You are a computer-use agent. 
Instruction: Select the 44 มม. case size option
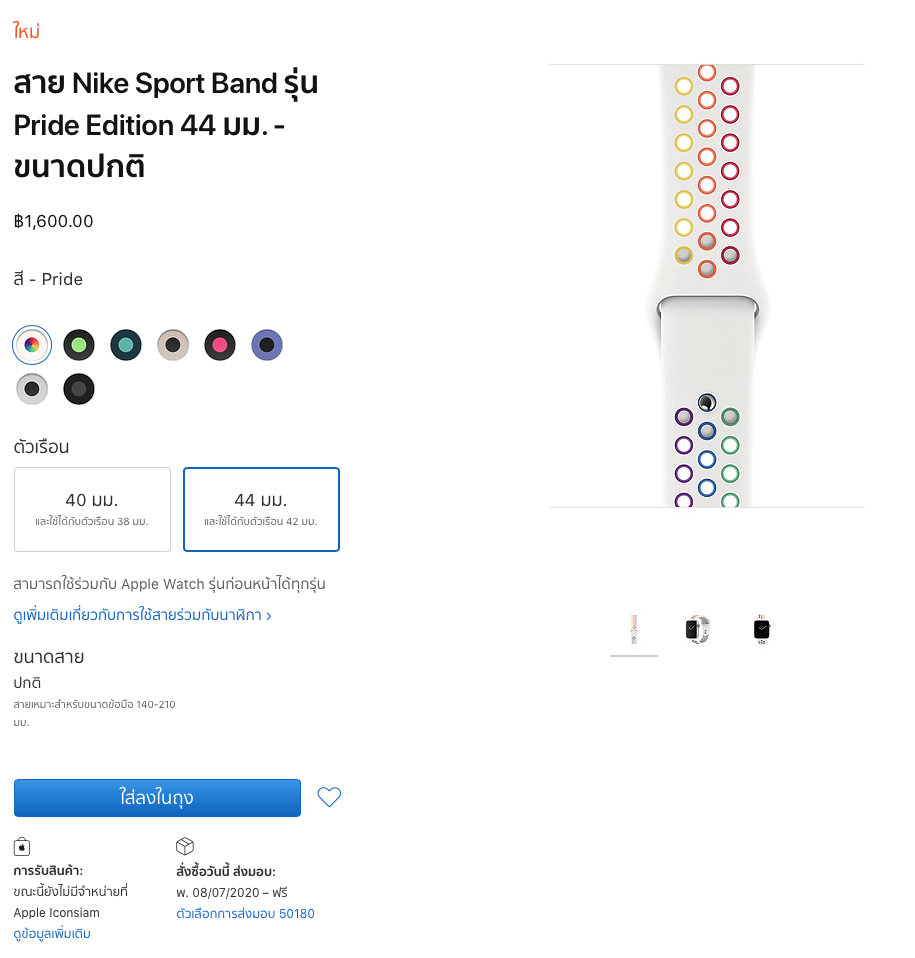pos(261,509)
